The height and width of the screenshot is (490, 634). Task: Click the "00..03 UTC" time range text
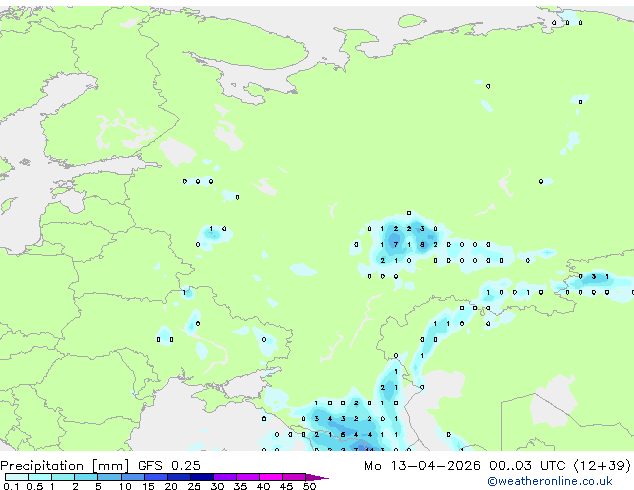tap(527, 466)
